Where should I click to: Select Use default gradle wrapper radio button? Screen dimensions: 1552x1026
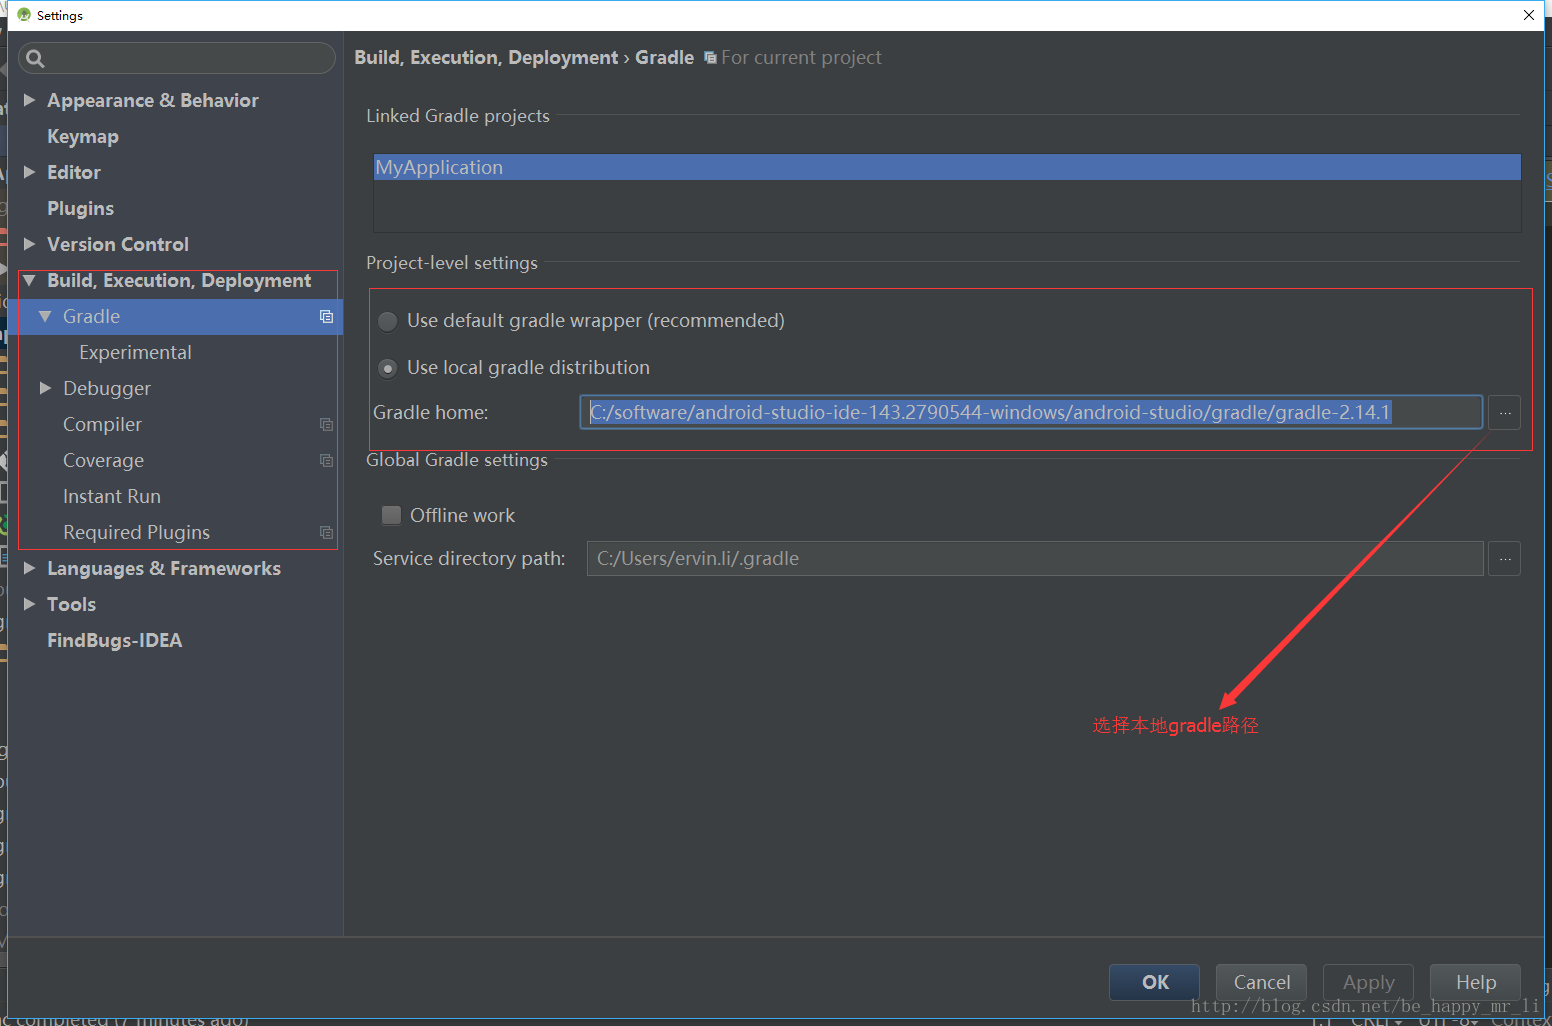click(x=388, y=321)
